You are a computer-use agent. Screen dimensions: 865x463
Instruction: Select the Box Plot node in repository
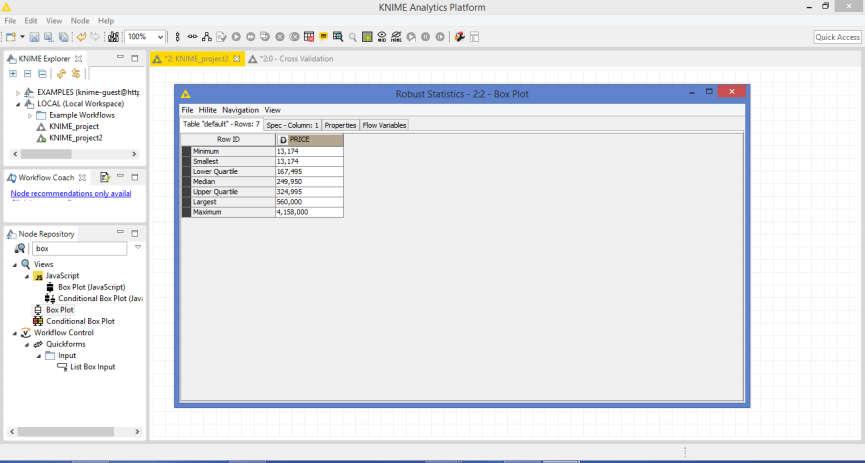tap(60, 310)
